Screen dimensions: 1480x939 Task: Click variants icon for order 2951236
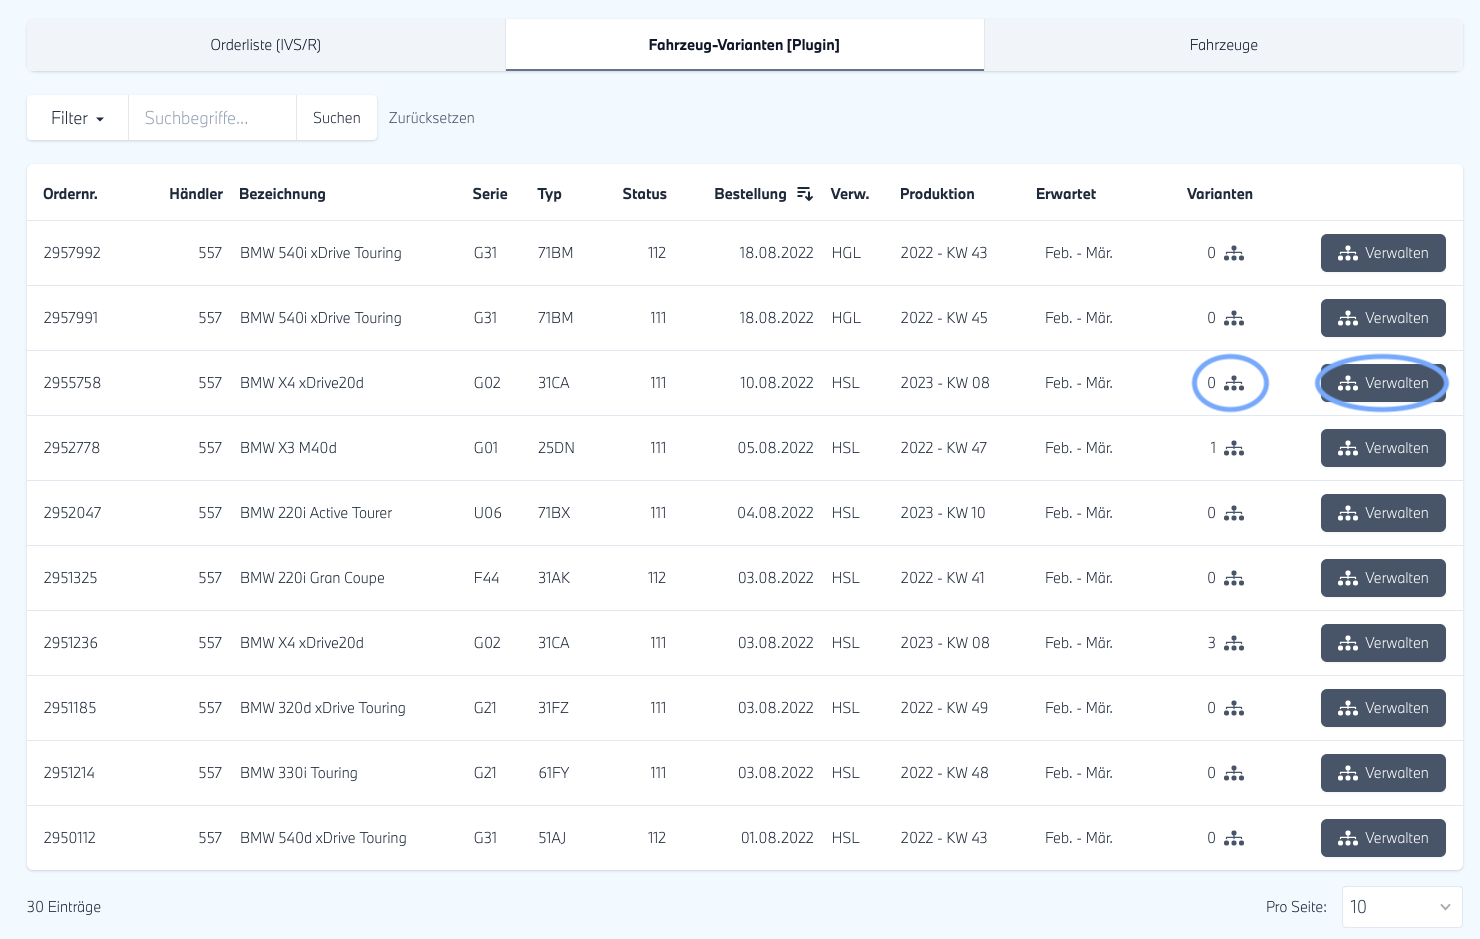1234,644
